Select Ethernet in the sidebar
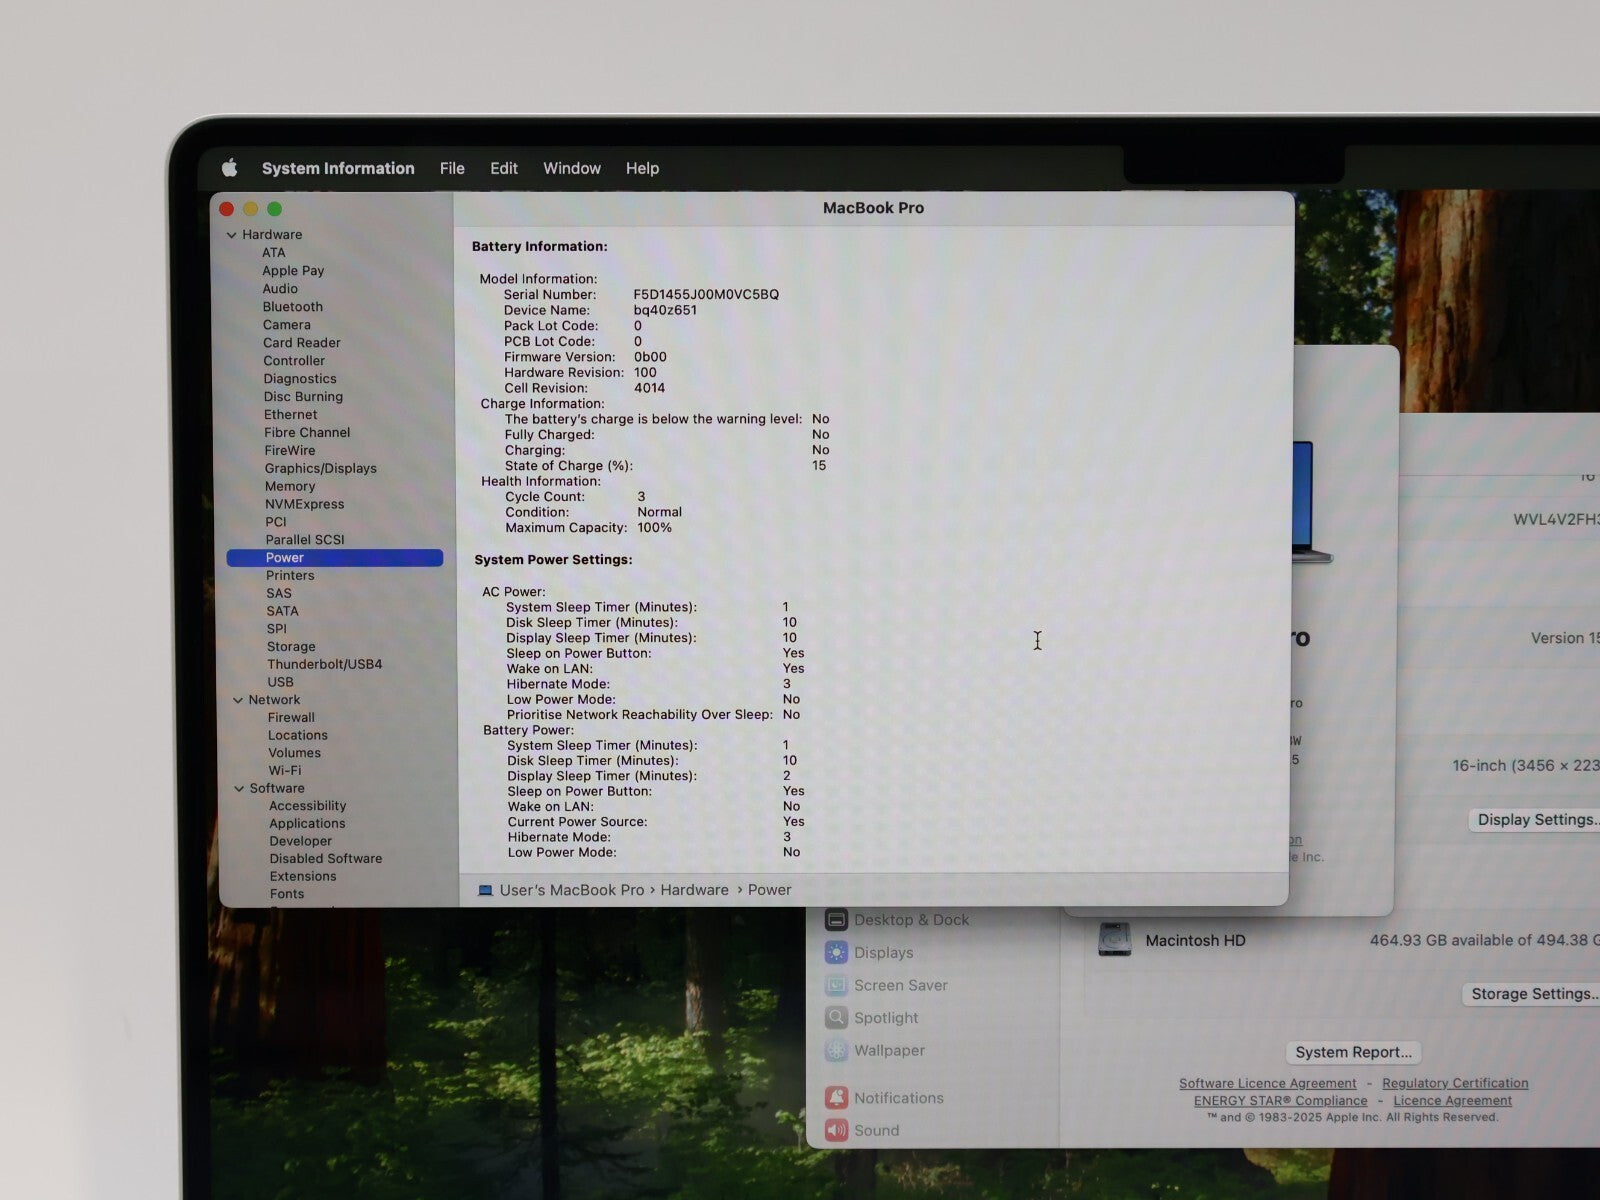 [x=291, y=414]
